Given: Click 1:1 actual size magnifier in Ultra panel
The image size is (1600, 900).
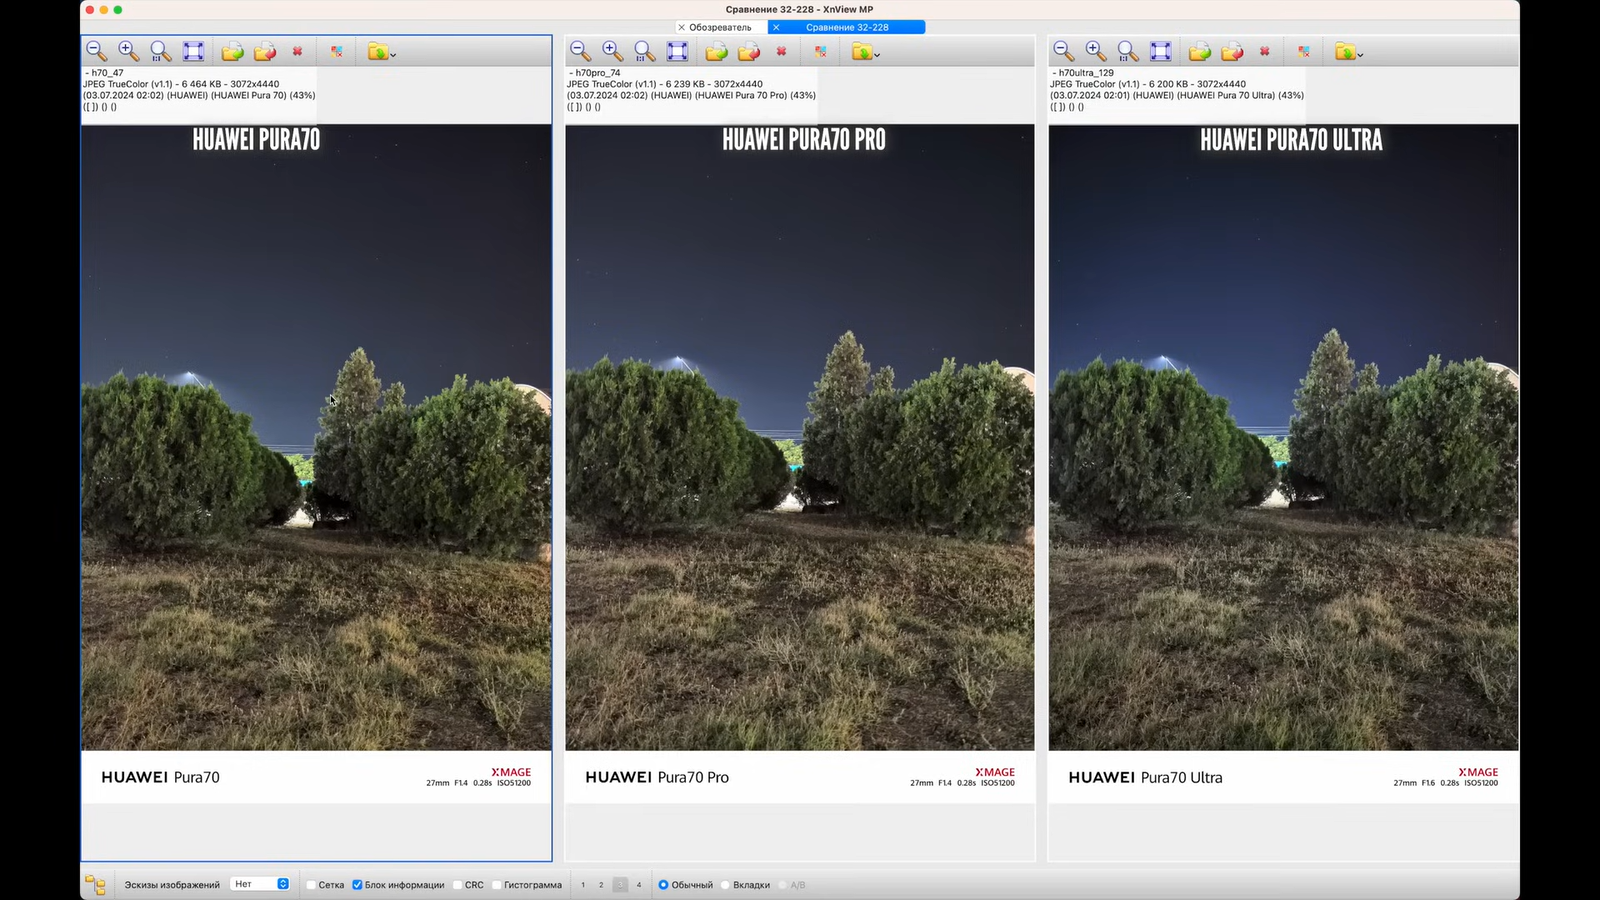Looking at the screenshot, I should click(1127, 51).
